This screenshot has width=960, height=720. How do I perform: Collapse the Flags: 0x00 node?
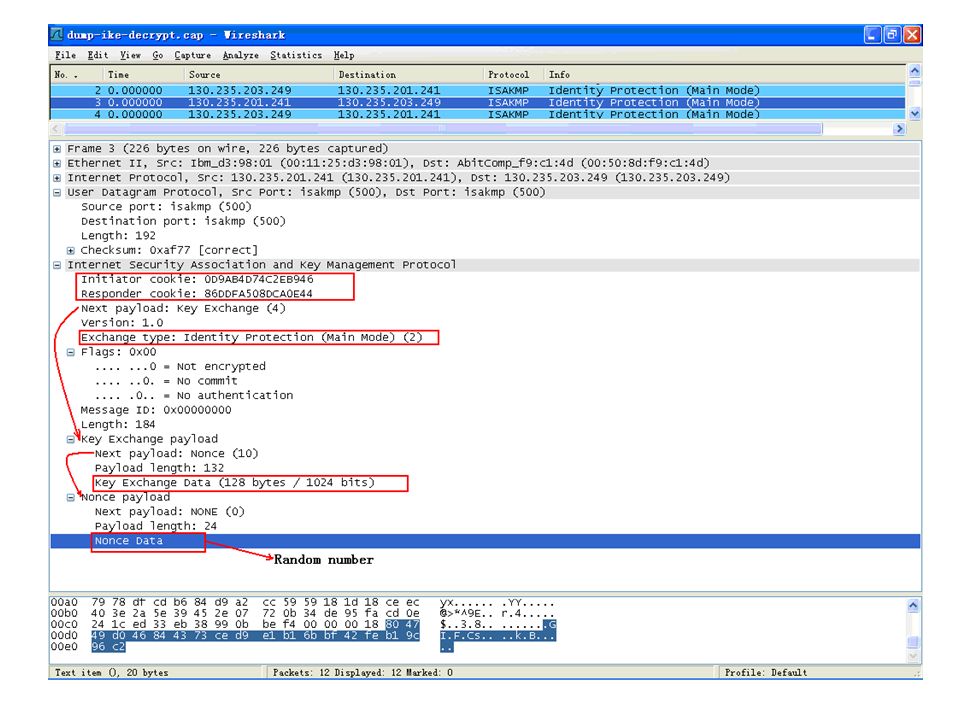(x=71, y=353)
